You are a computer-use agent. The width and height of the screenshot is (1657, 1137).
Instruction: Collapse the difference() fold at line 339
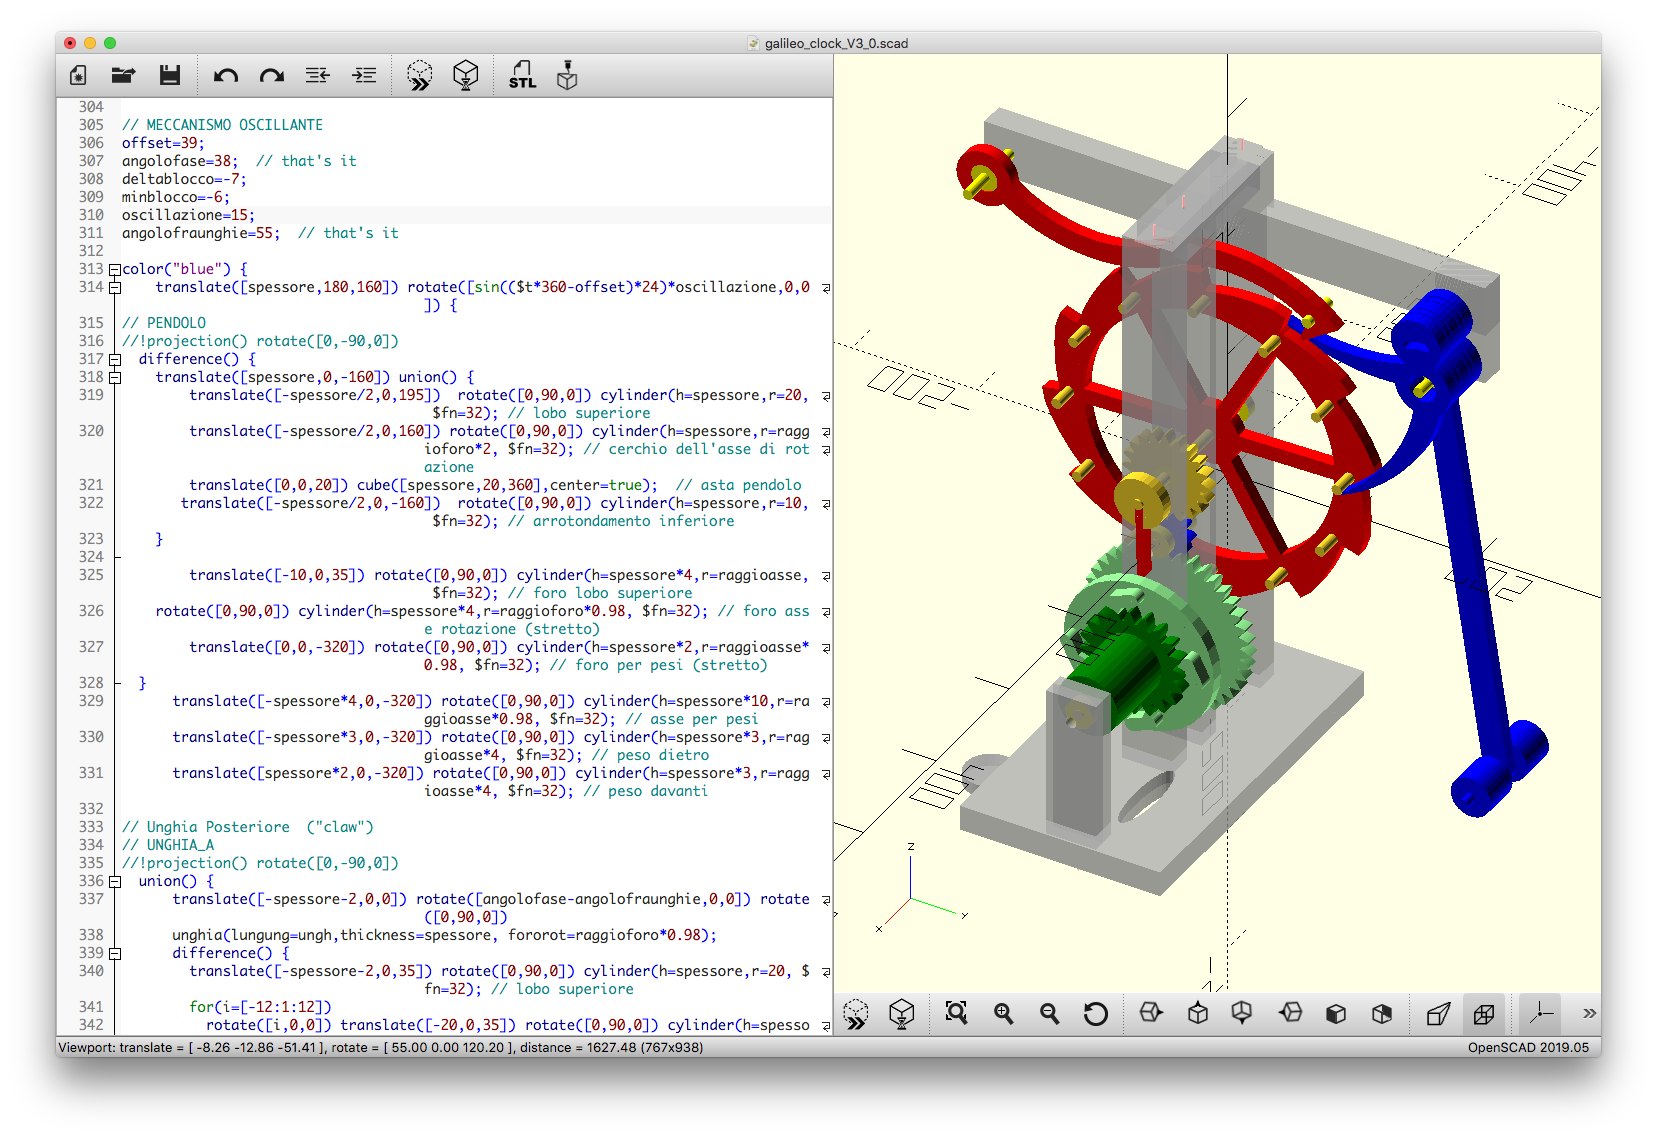(x=115, y=954)
